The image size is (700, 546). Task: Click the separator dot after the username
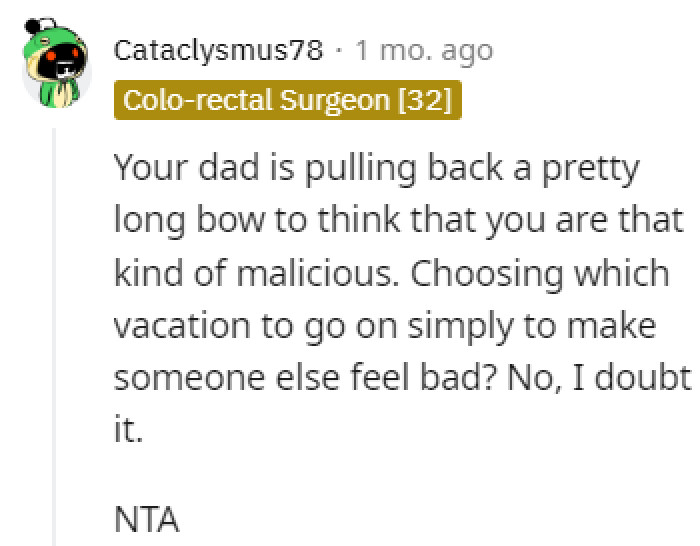(x=341, y=50)
